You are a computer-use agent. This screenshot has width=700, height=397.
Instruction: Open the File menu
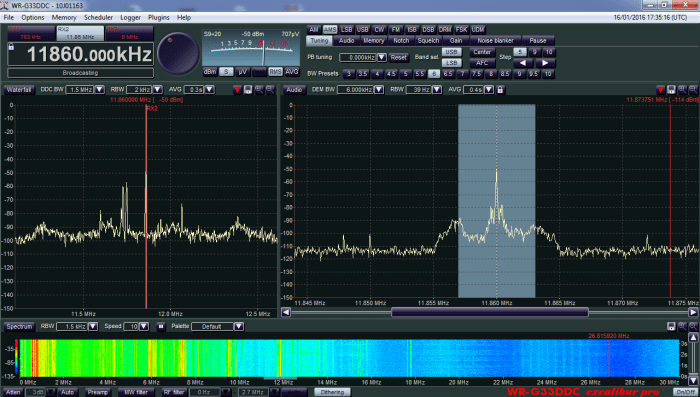[8, 17]
